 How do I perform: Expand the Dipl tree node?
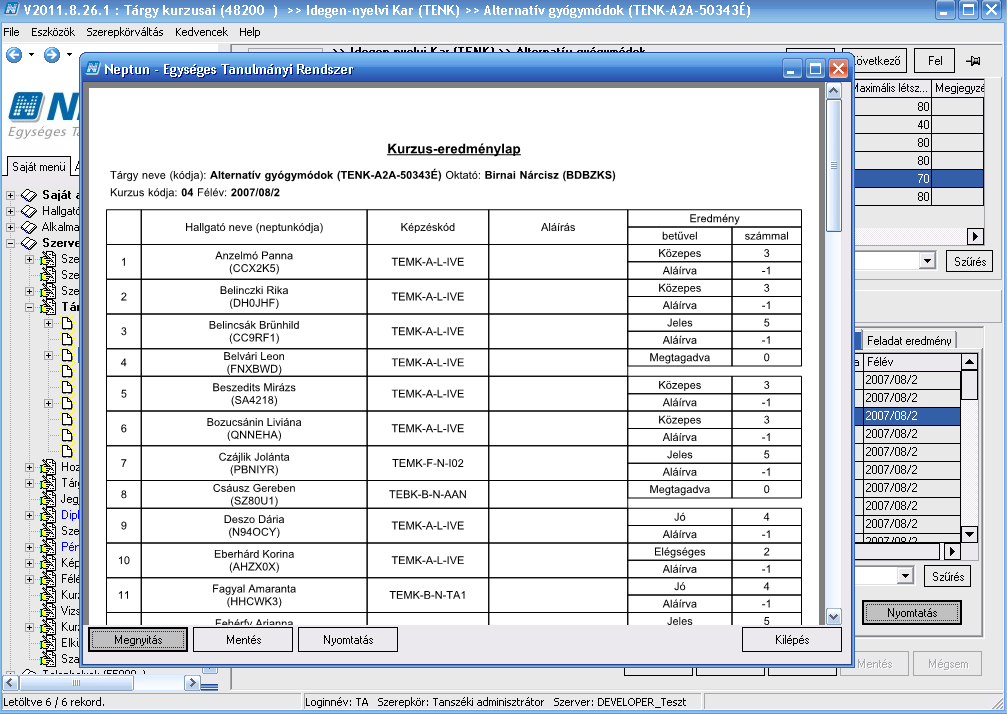pos(30,515)
